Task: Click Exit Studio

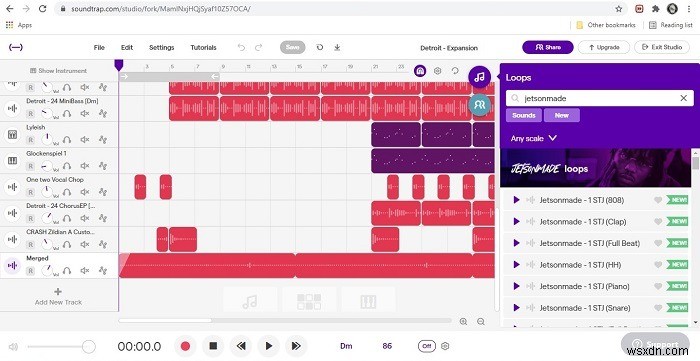Action: (662, 47)
